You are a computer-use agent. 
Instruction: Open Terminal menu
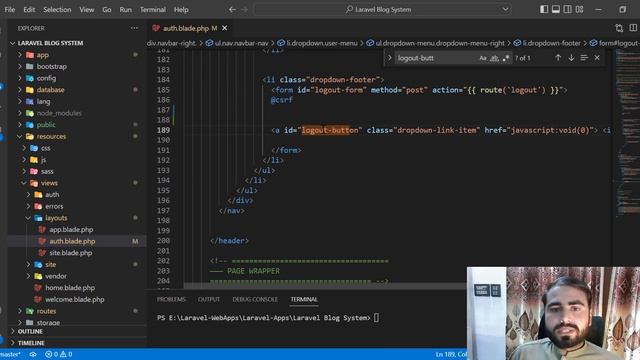153,9
